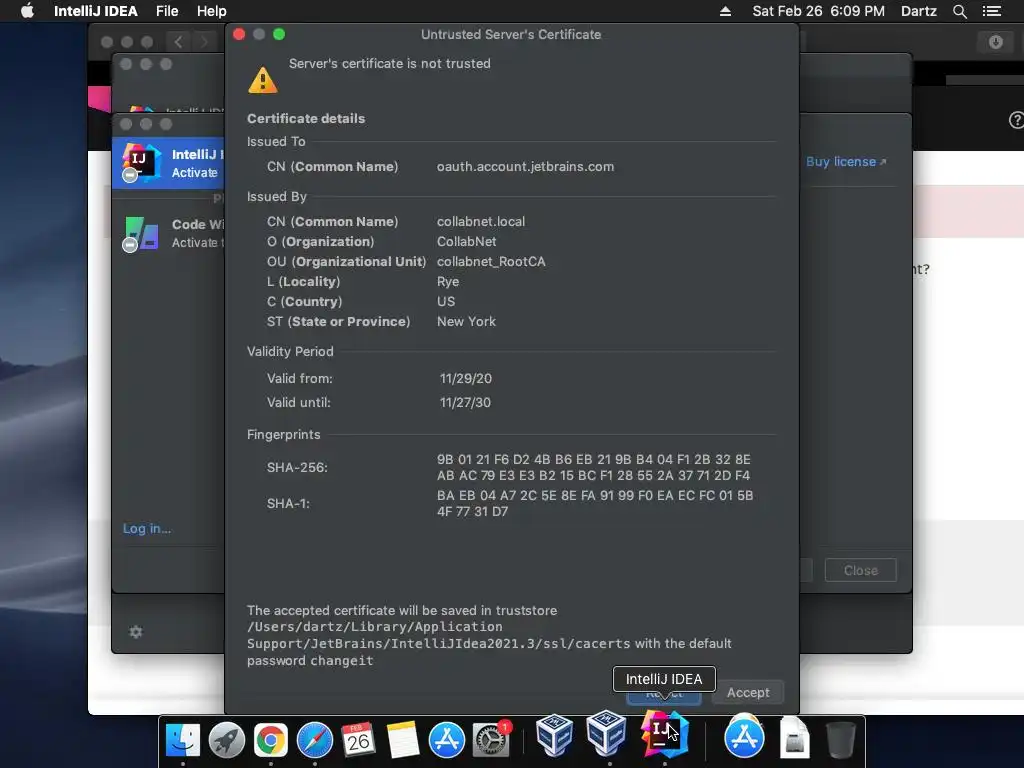Open the File menu

[x=167, y=11]
